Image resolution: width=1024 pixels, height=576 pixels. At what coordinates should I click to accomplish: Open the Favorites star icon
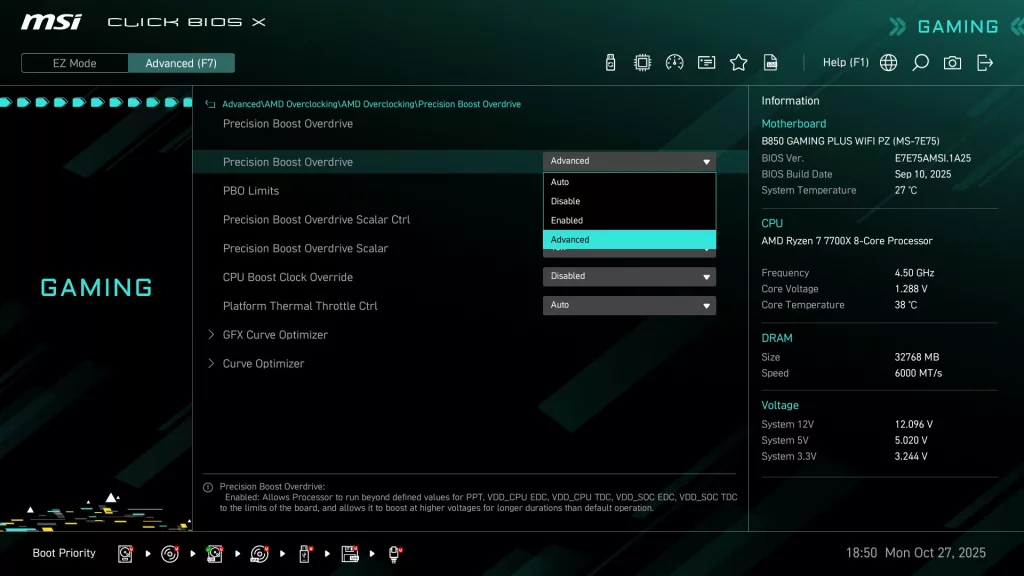pos(739,62)
